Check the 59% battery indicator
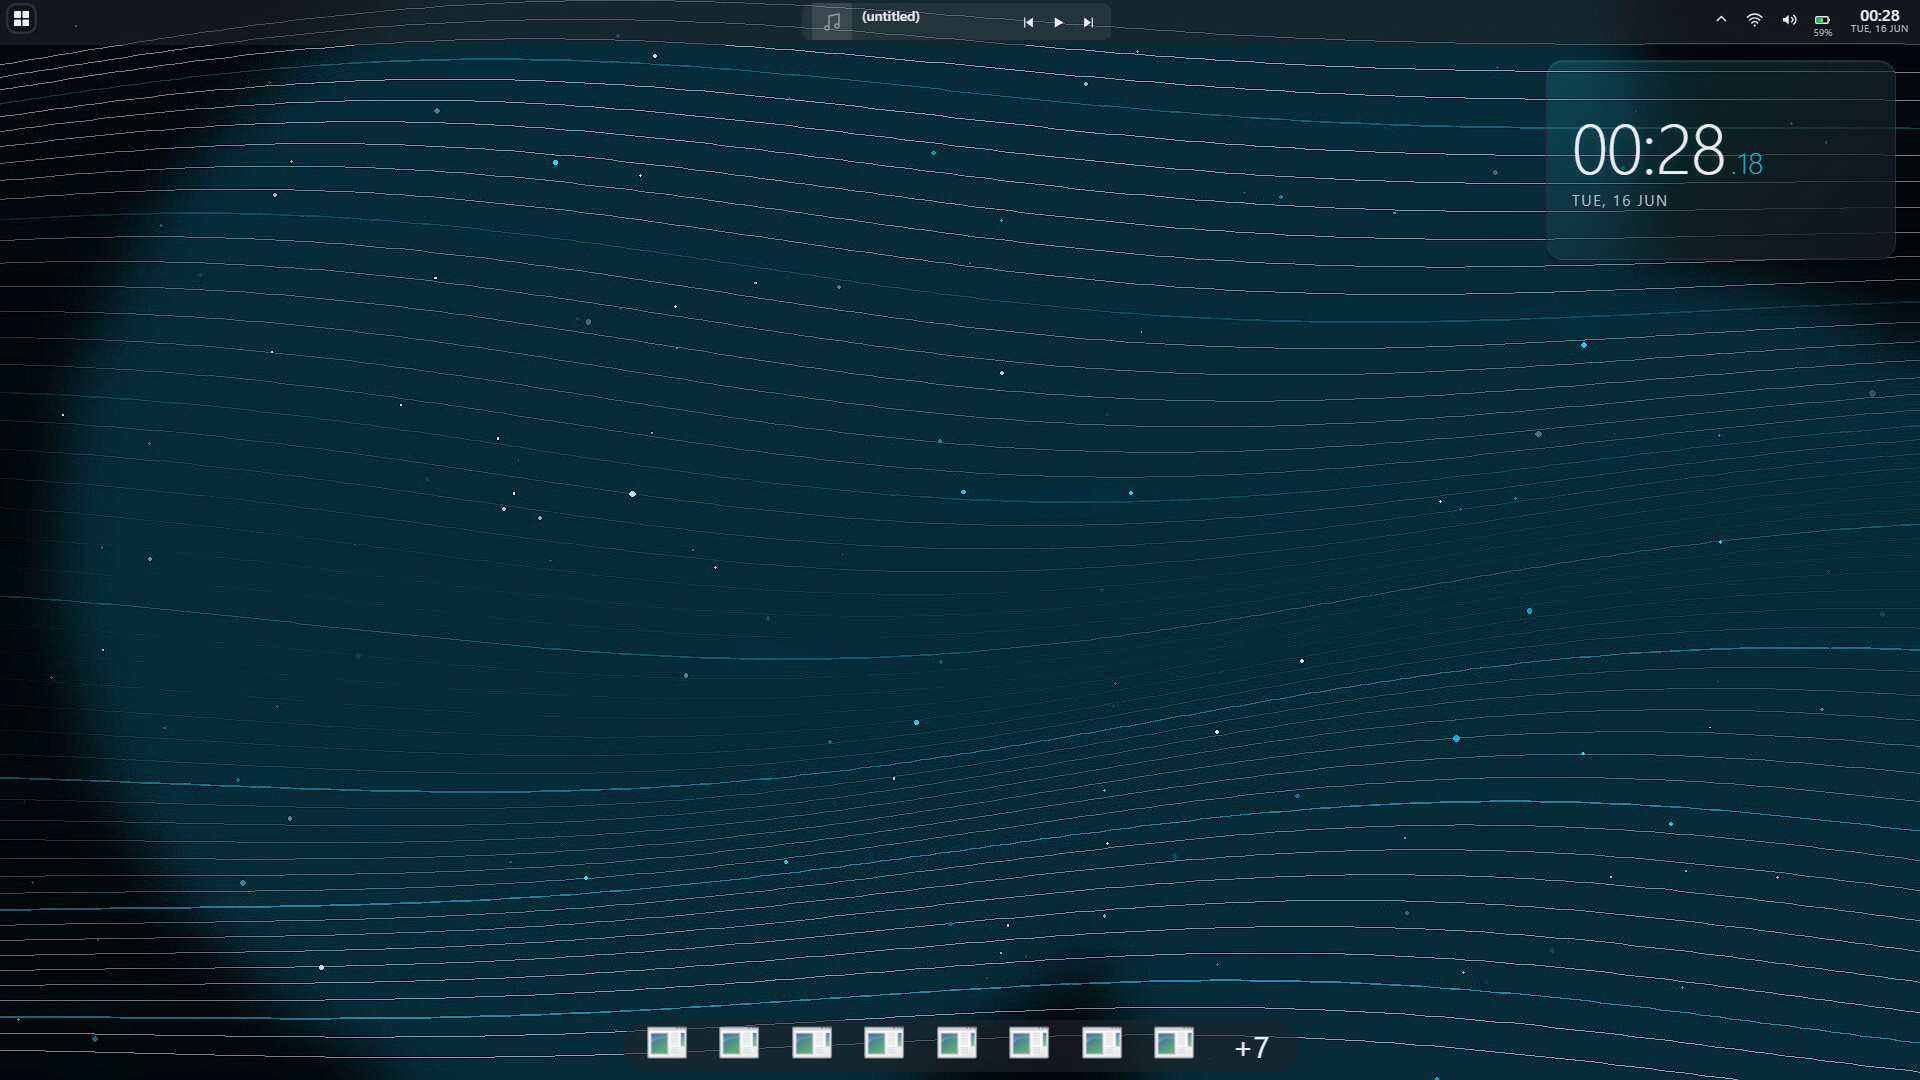Viewport: 1920px width, 1080px height. tap(1823, 24)
